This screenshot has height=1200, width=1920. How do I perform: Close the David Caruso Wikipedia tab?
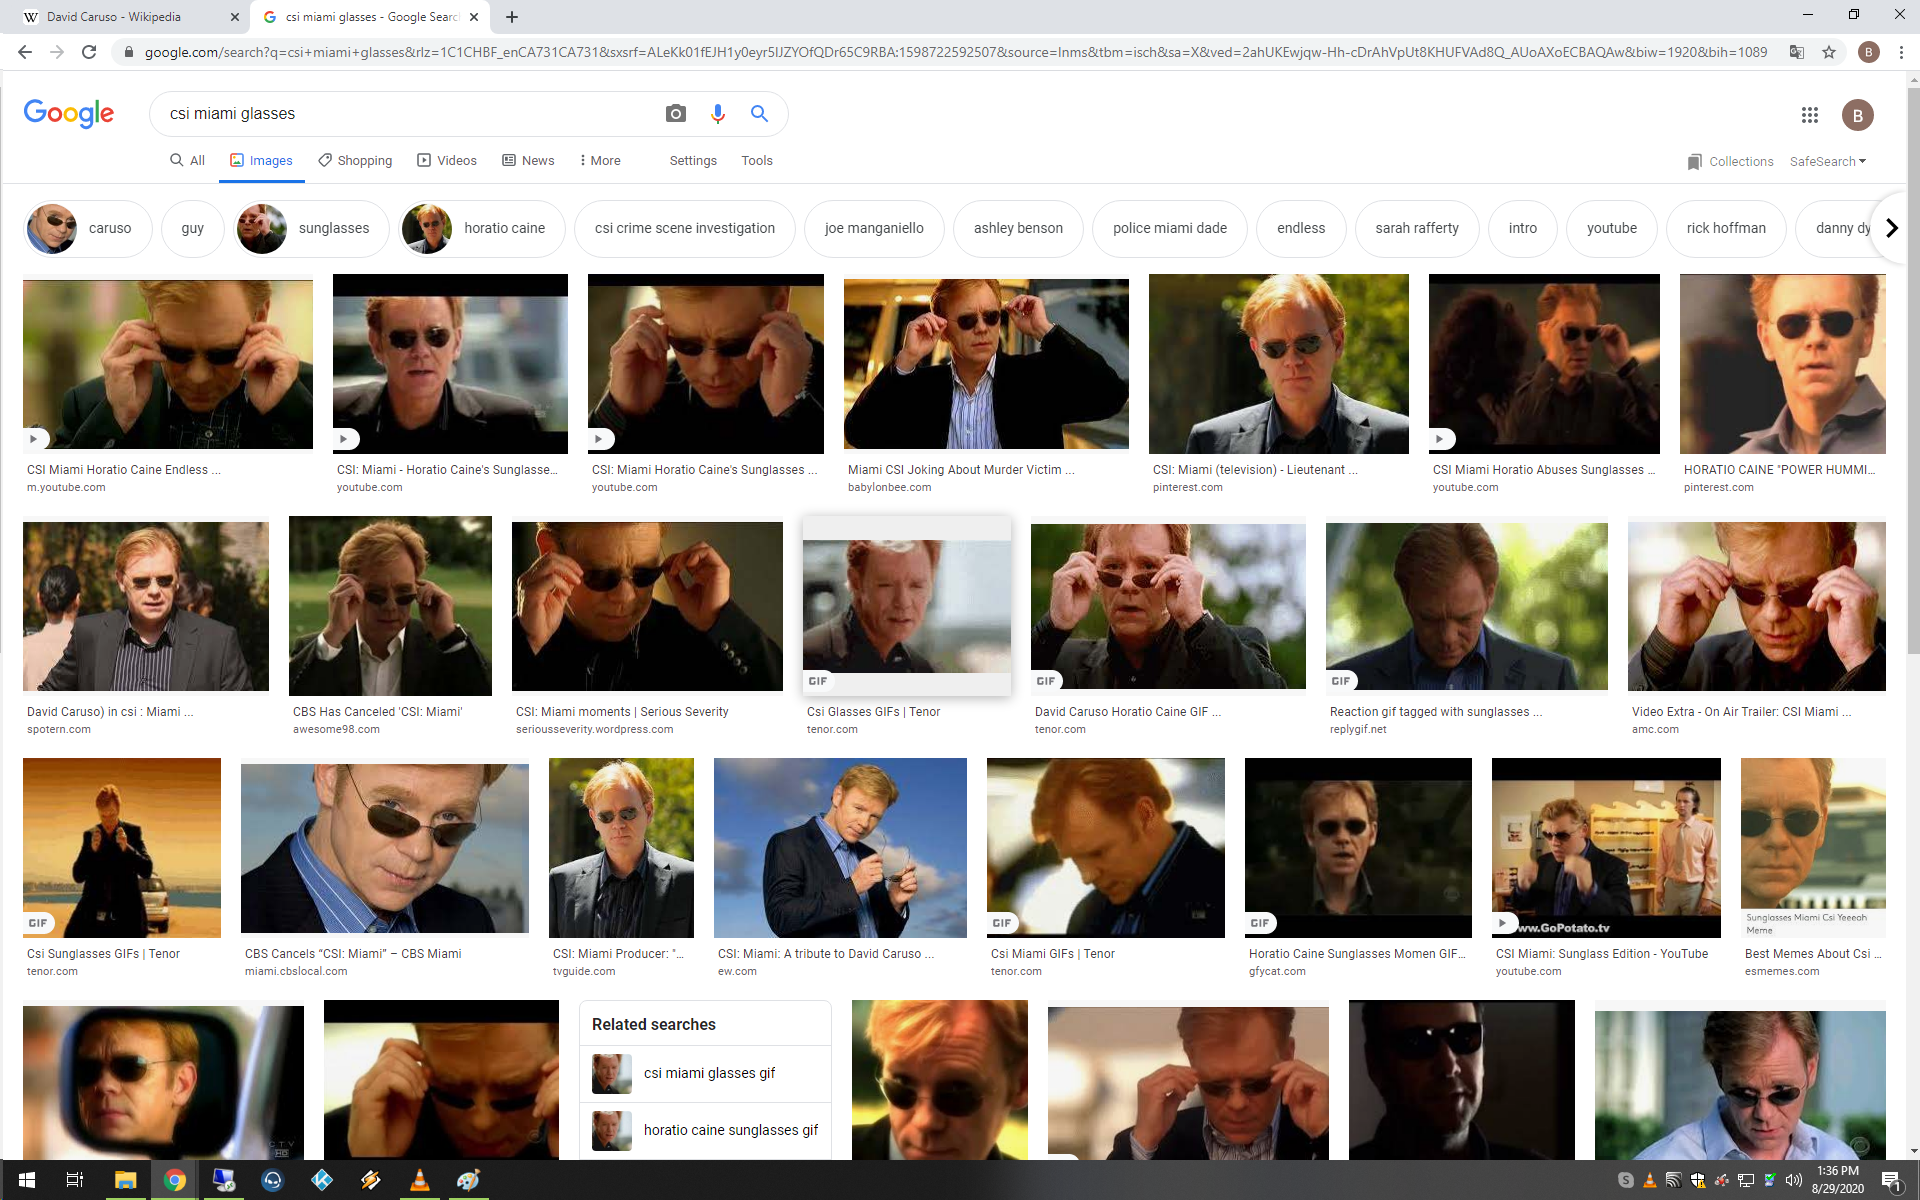[235, 17]
